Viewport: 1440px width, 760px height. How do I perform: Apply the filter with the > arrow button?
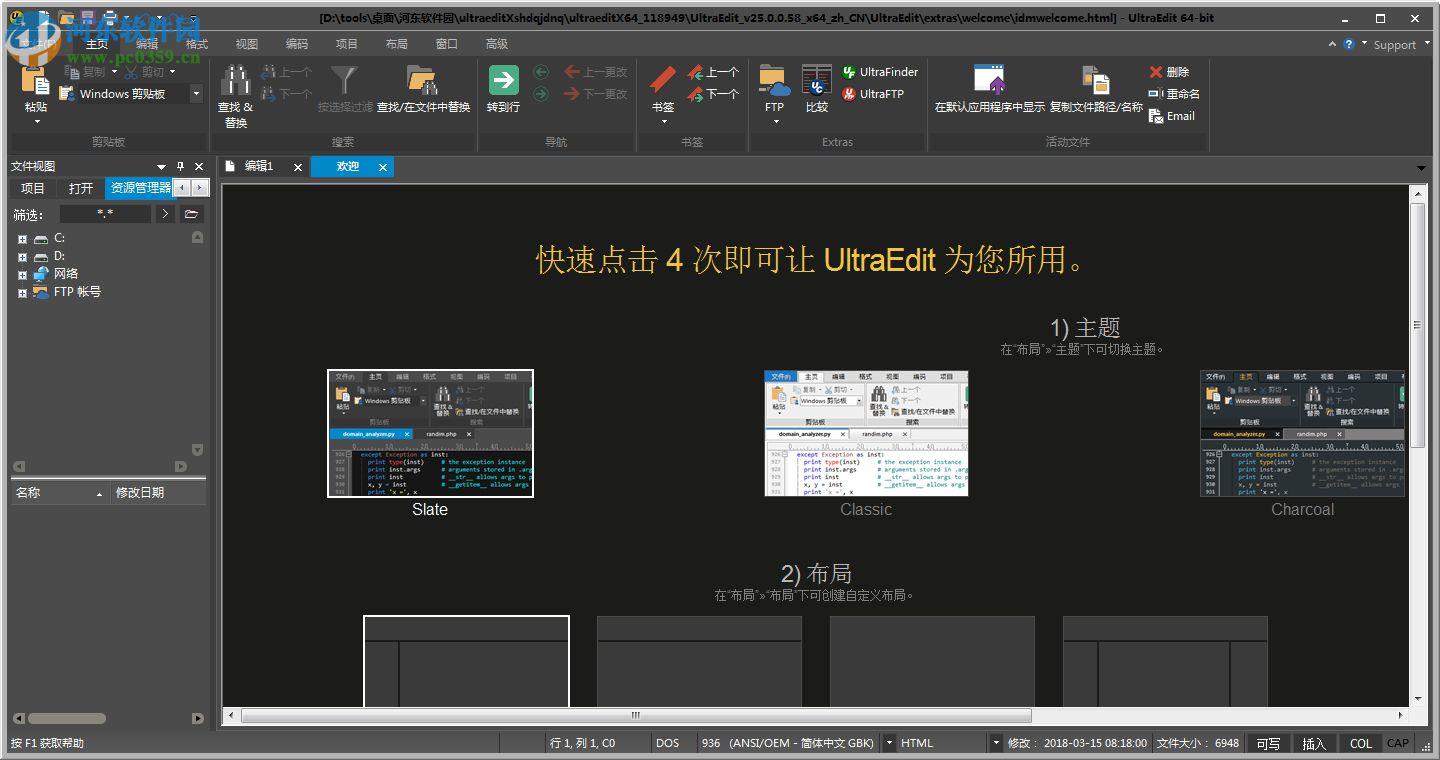coord(166,214)
